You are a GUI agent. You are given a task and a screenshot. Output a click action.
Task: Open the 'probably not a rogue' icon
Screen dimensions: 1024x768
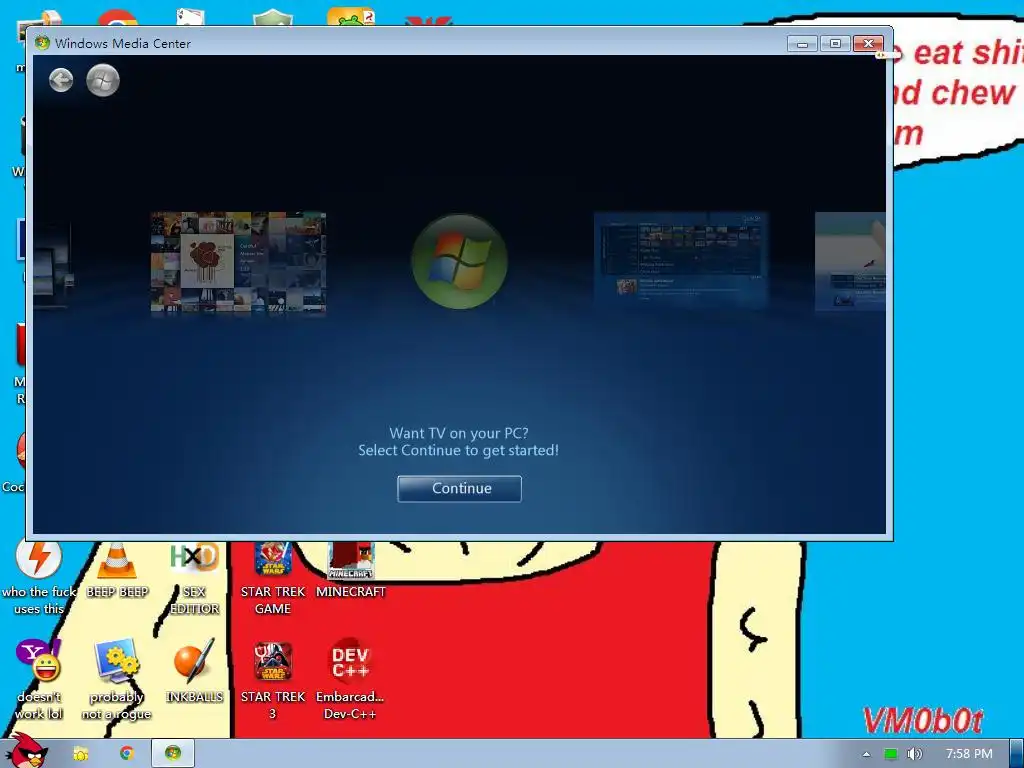(116, 679)
